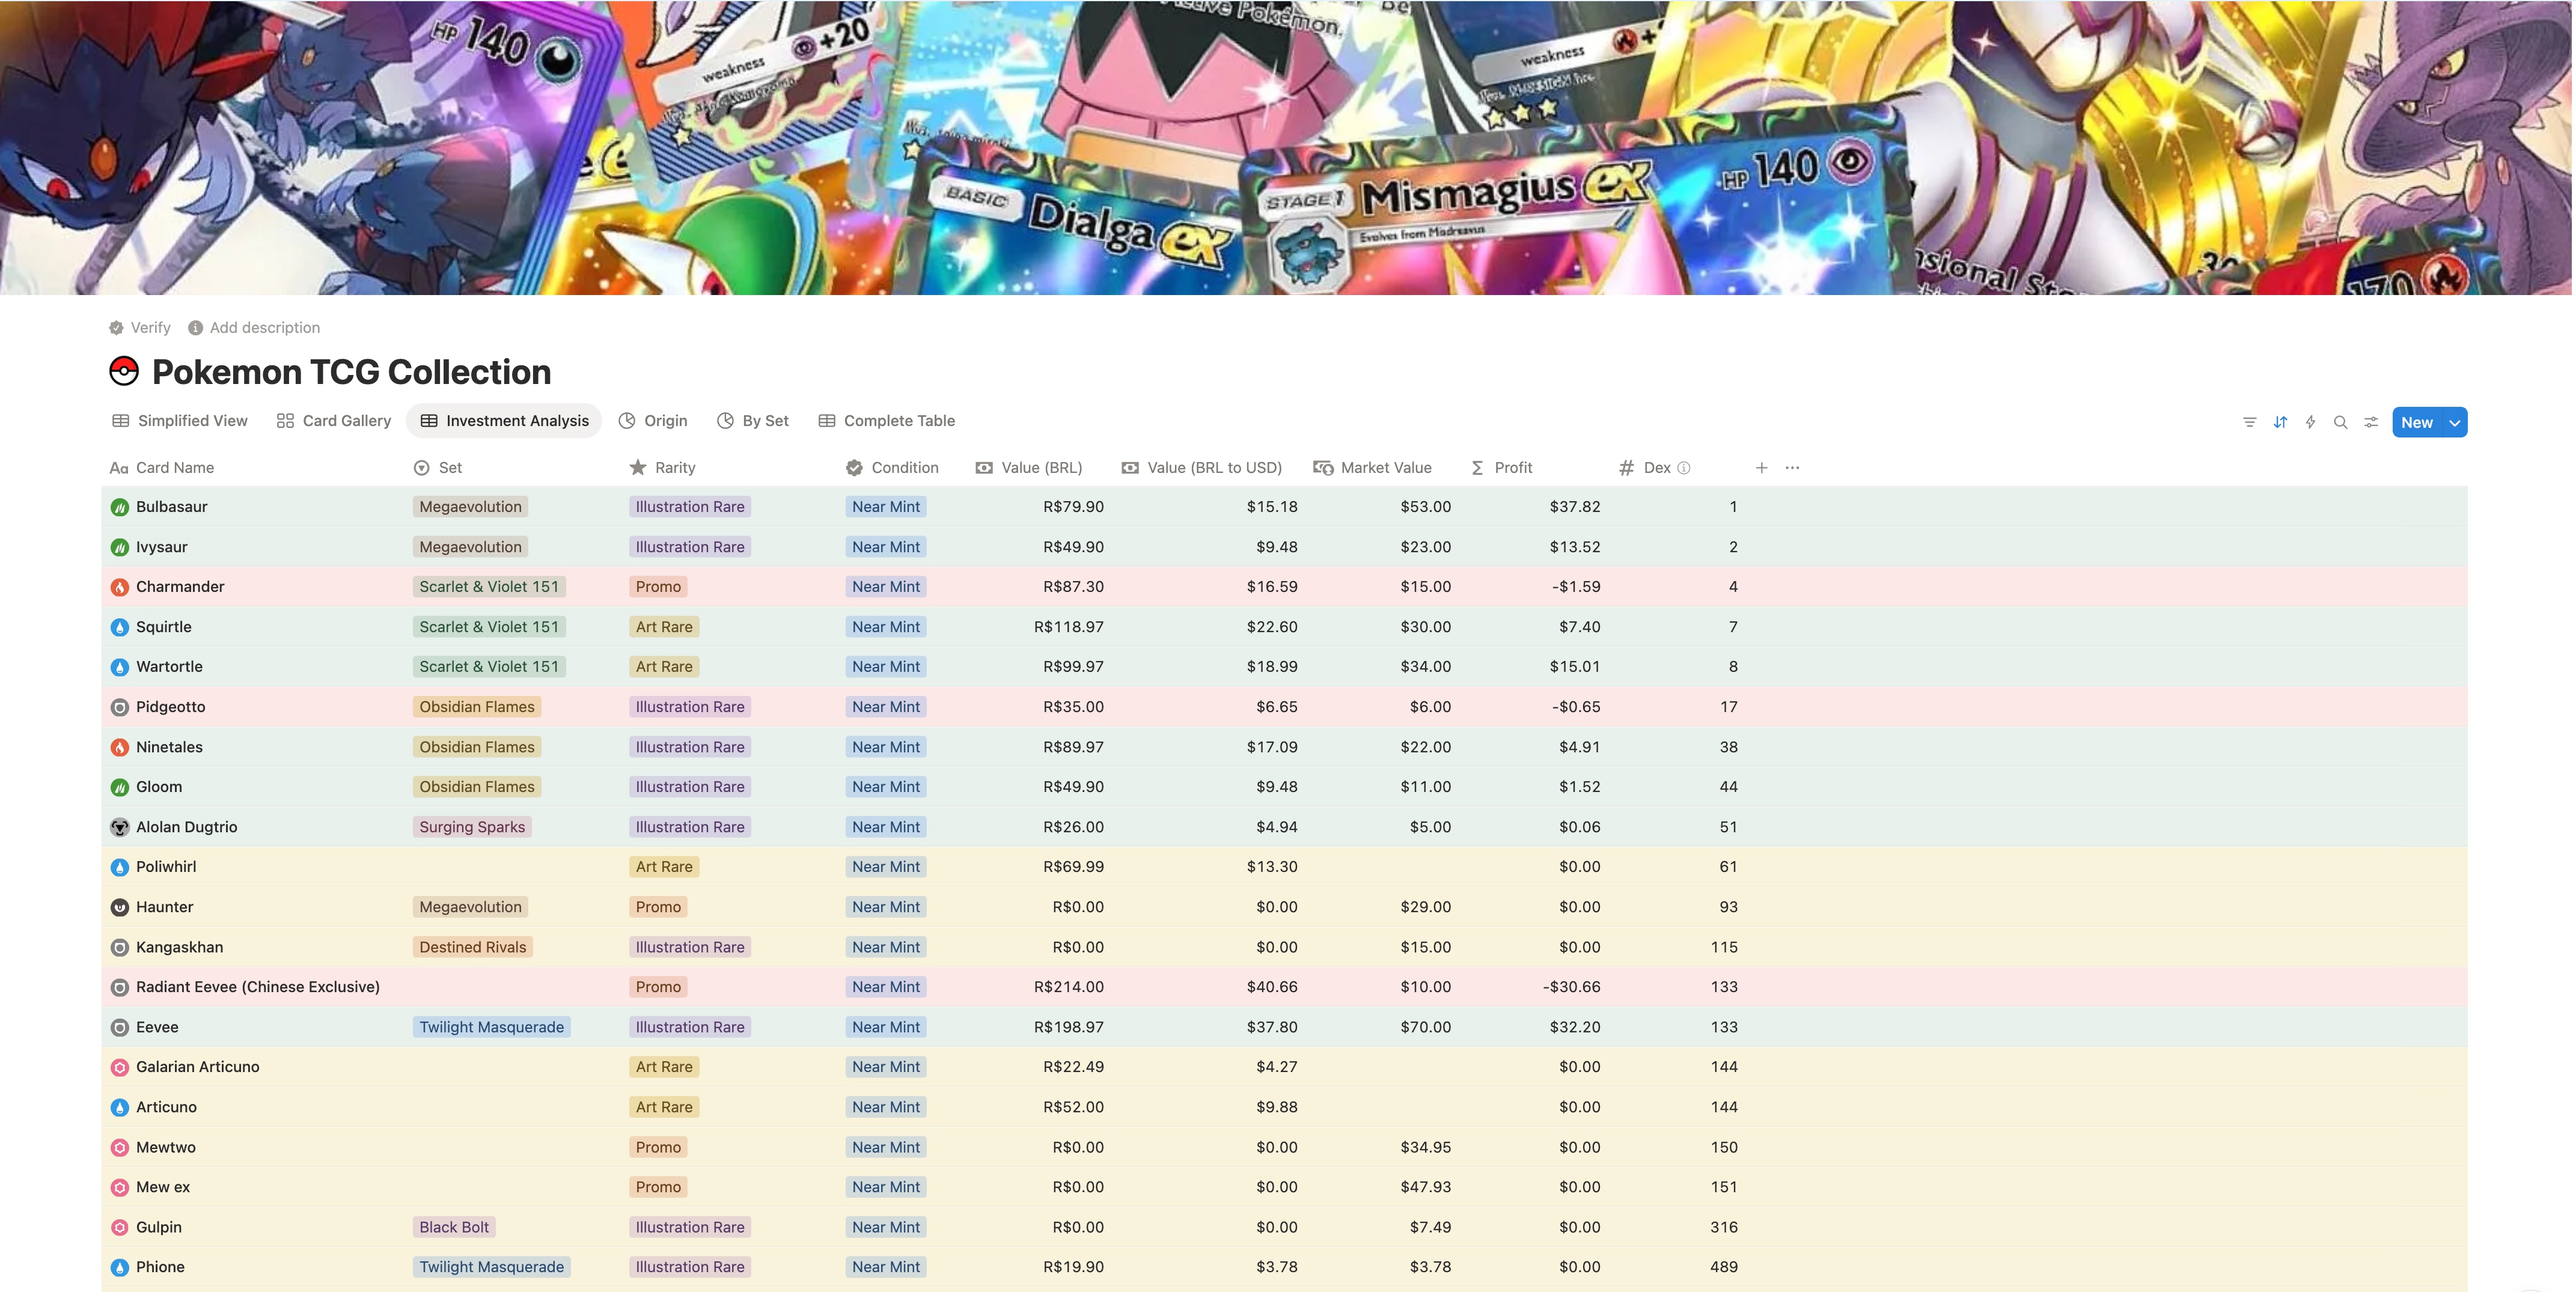2576x1292 pixels.
Task: Click the Pokemon TCG Collection title
Action: 351,372
